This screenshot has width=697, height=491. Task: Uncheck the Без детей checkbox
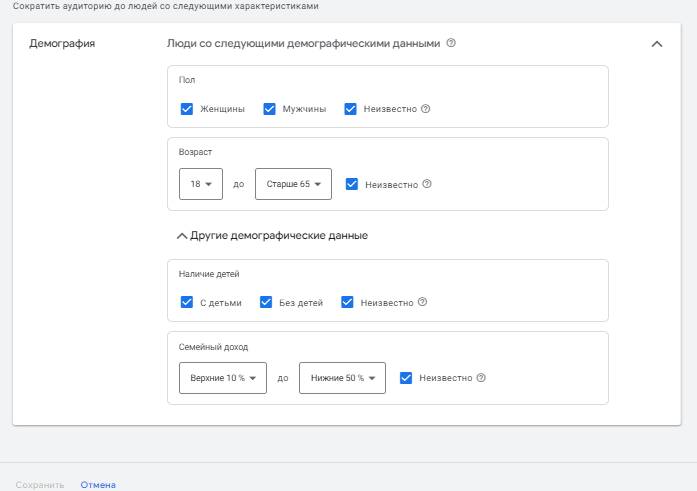coord(266,302)
